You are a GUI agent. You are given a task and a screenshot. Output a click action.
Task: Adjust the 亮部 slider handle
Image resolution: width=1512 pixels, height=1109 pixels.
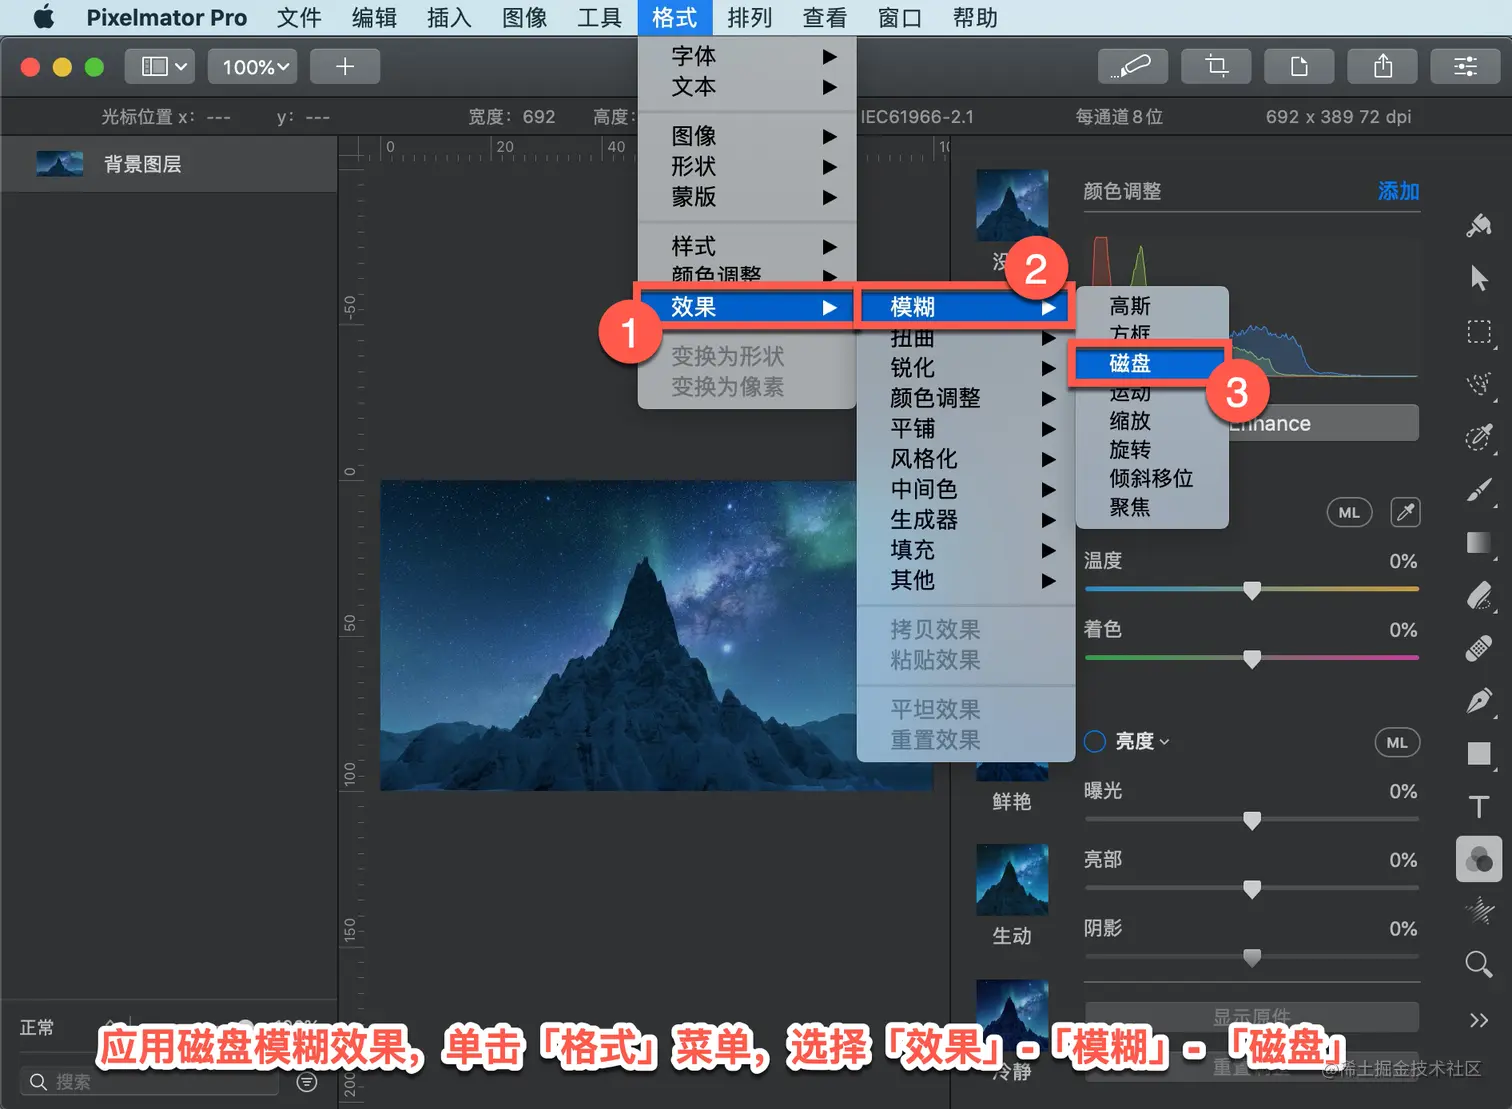click(x=1252, y=889)
